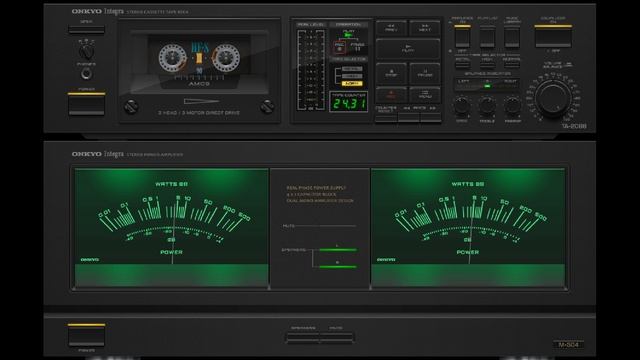Open the MENU button on the tape deck
Image resolution: width=640 pixels, height=360 pixels.
(x=424, y=95)
